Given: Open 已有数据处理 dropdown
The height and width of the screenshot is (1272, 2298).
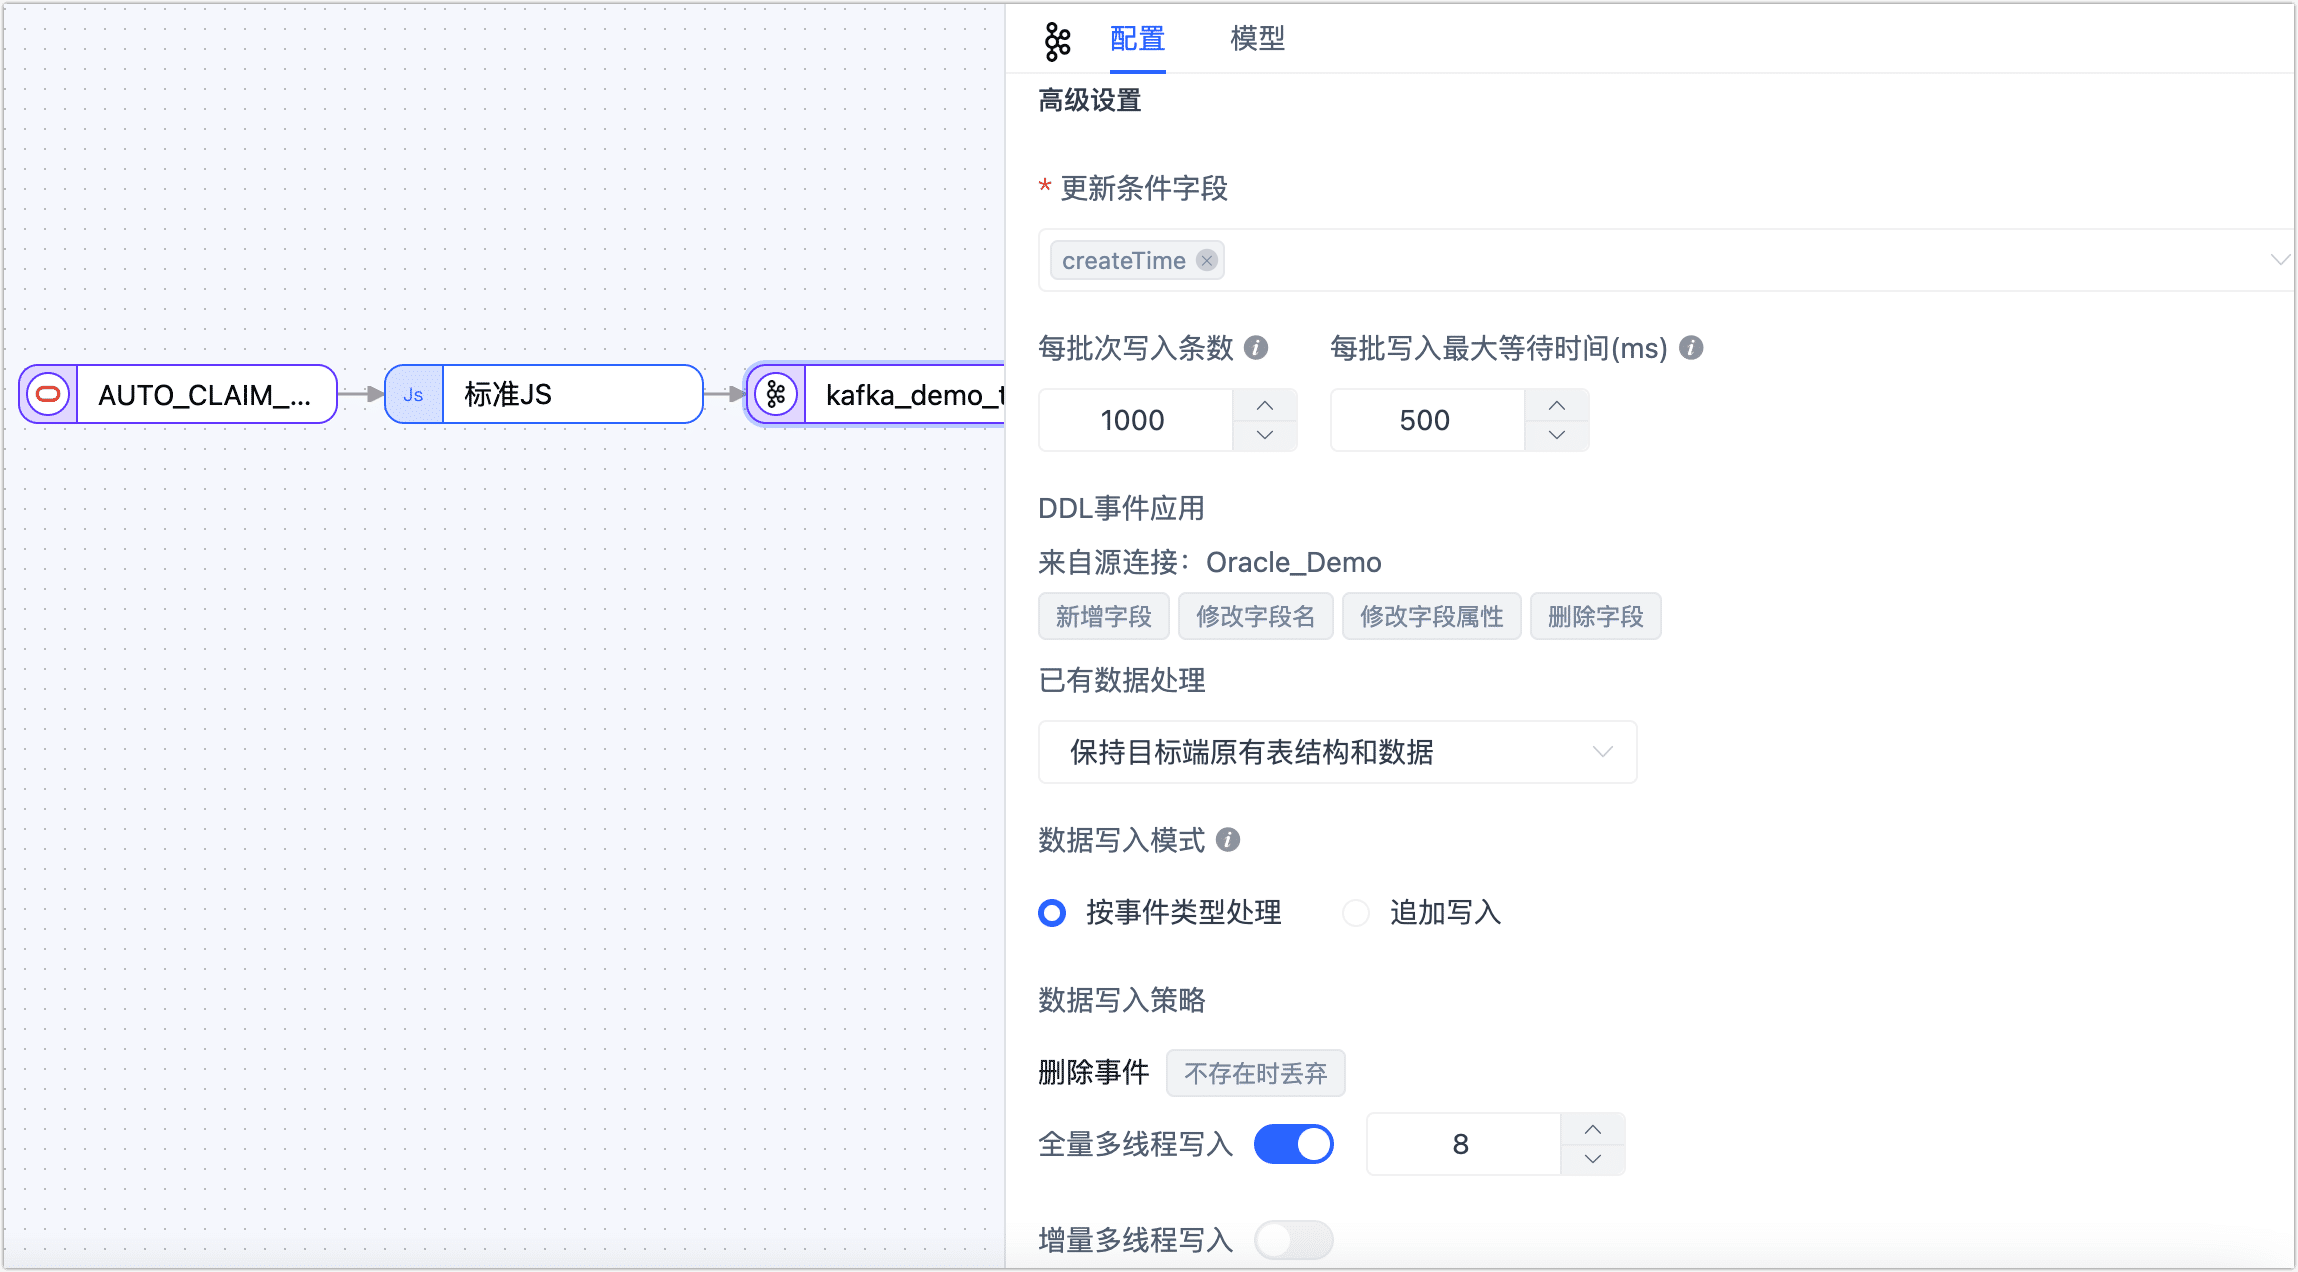Looking at the screenshot, I should [1337, 752].
